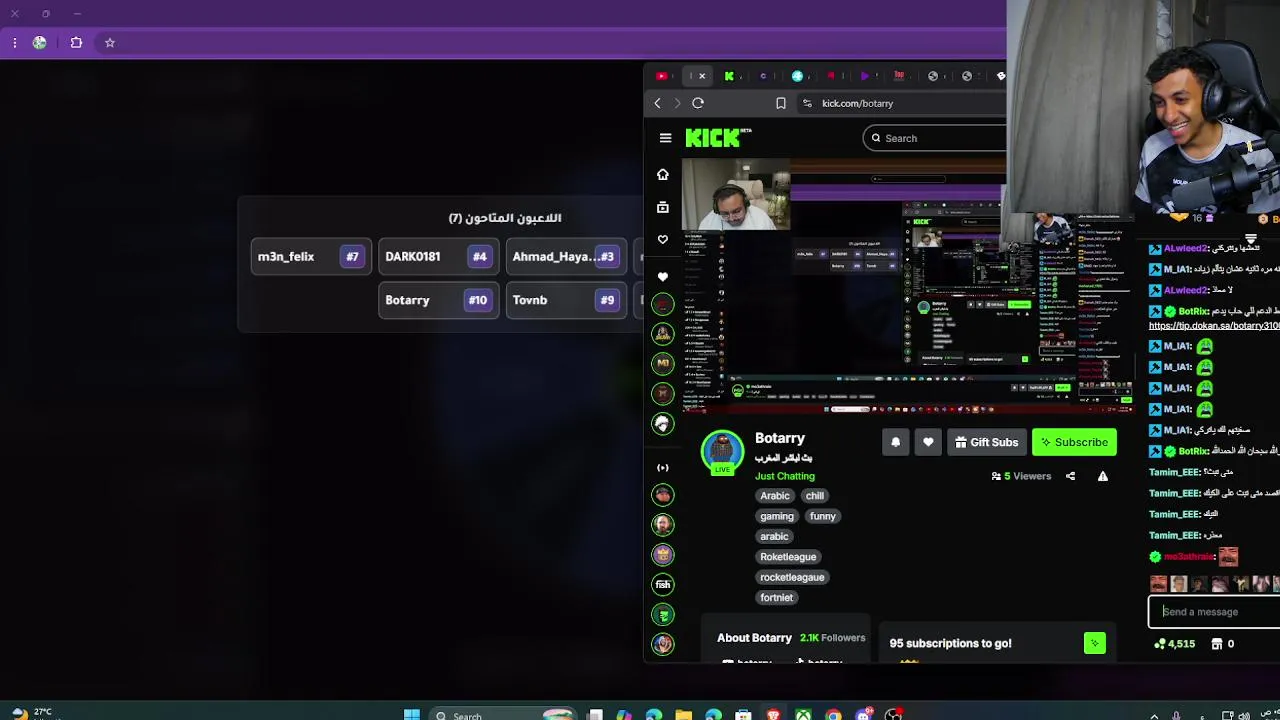The height and width of the screenshot is (720, 1280).
Task: Share the Botarry stream
Action: point(1070,476)
